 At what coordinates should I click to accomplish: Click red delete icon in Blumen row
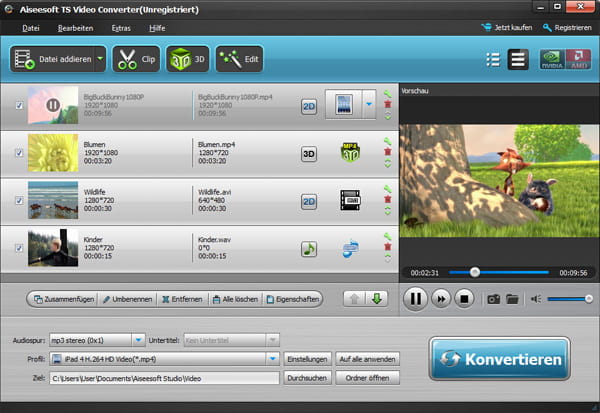tap(388, 152)
